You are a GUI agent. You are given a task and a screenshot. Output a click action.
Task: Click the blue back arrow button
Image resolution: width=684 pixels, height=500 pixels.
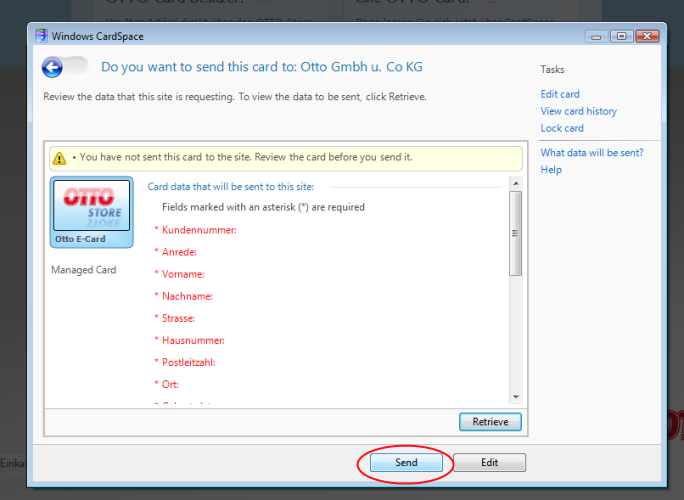pyautogui.click(x=52, y=68)
